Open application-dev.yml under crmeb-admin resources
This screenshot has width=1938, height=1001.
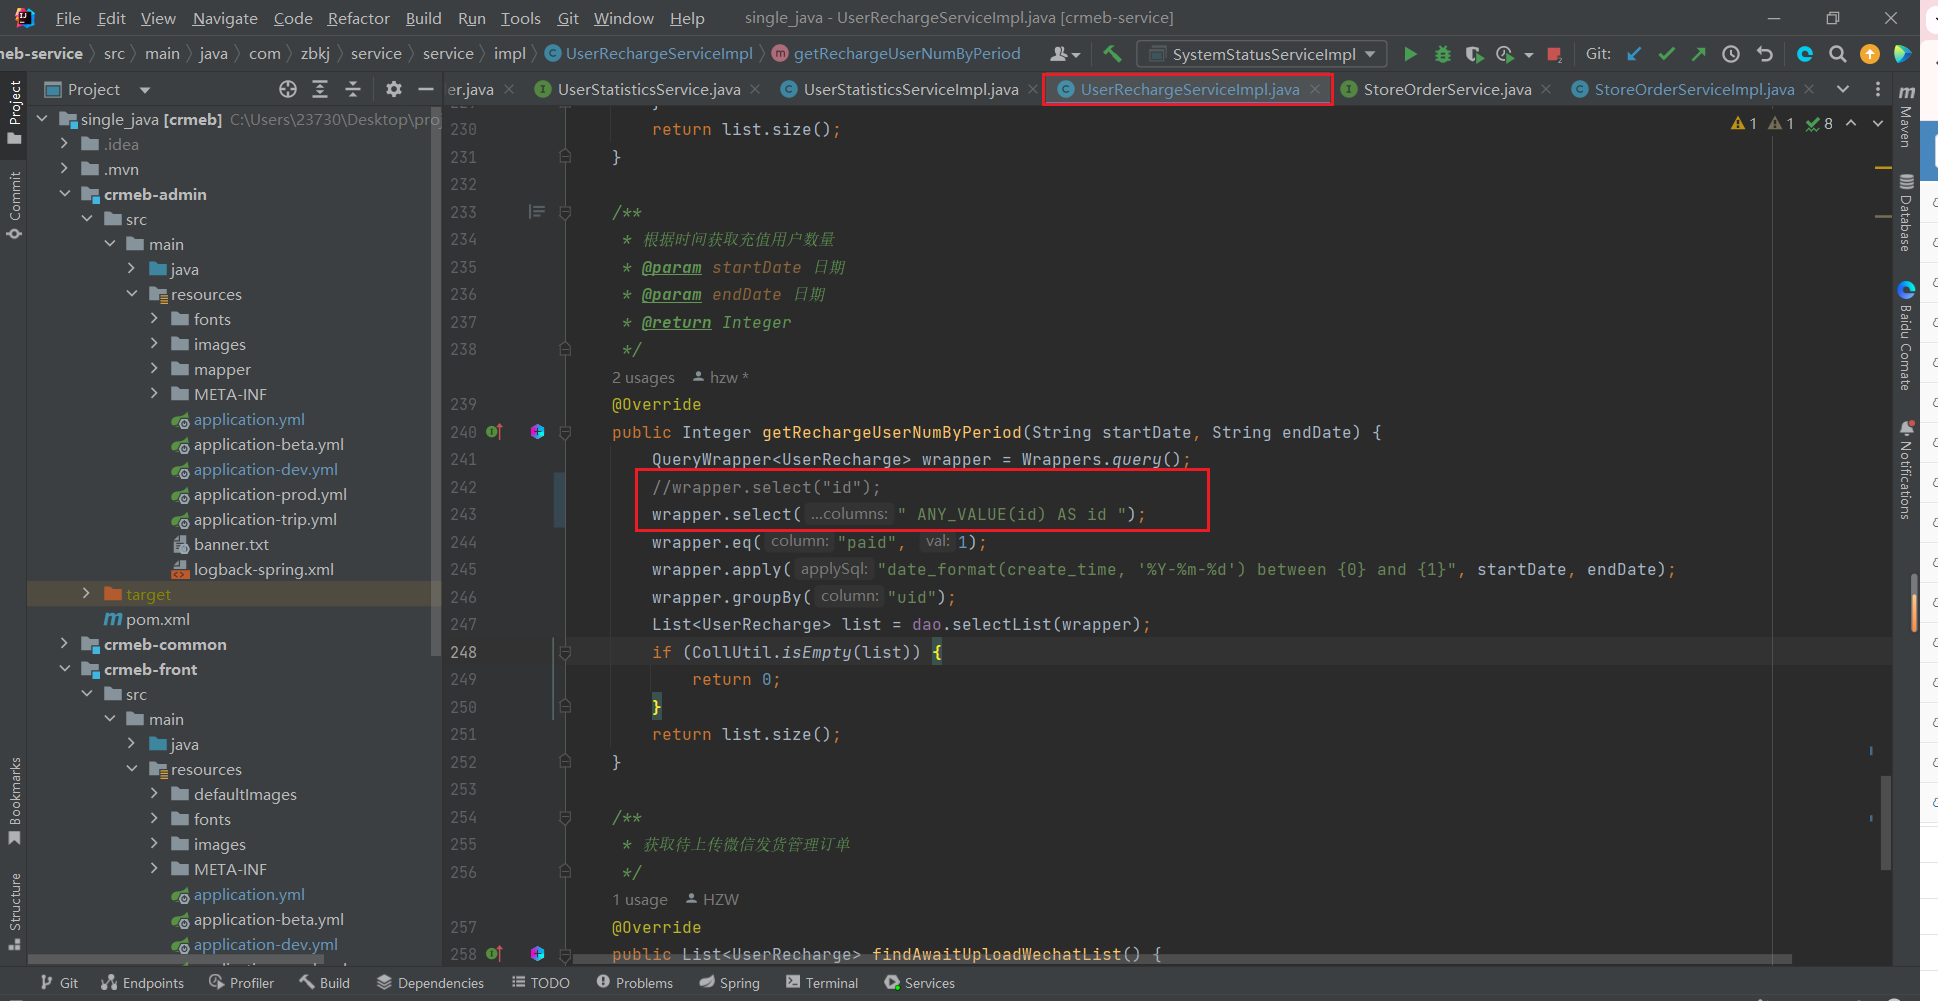click(265, 469)
